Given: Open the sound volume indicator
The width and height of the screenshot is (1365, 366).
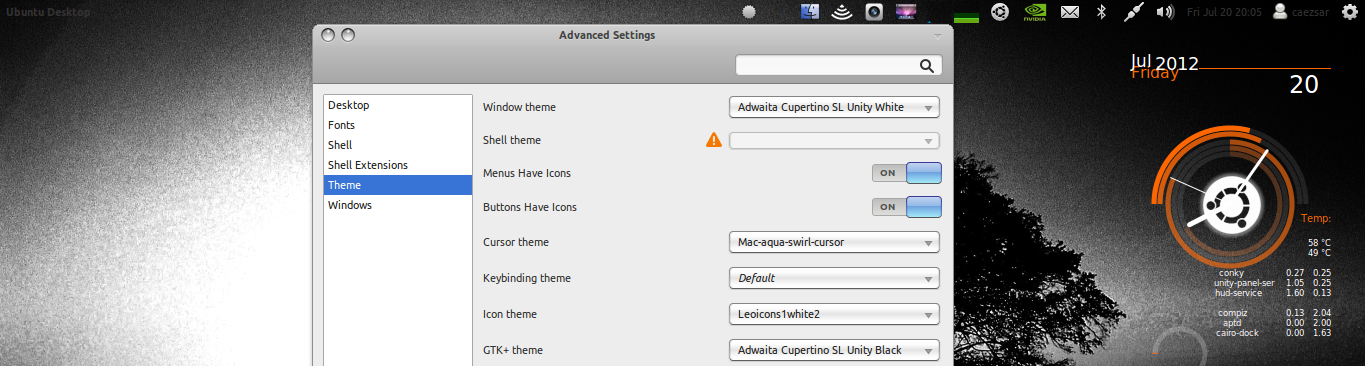Looking at the screenshot, I should click(x=1165, y=12).
